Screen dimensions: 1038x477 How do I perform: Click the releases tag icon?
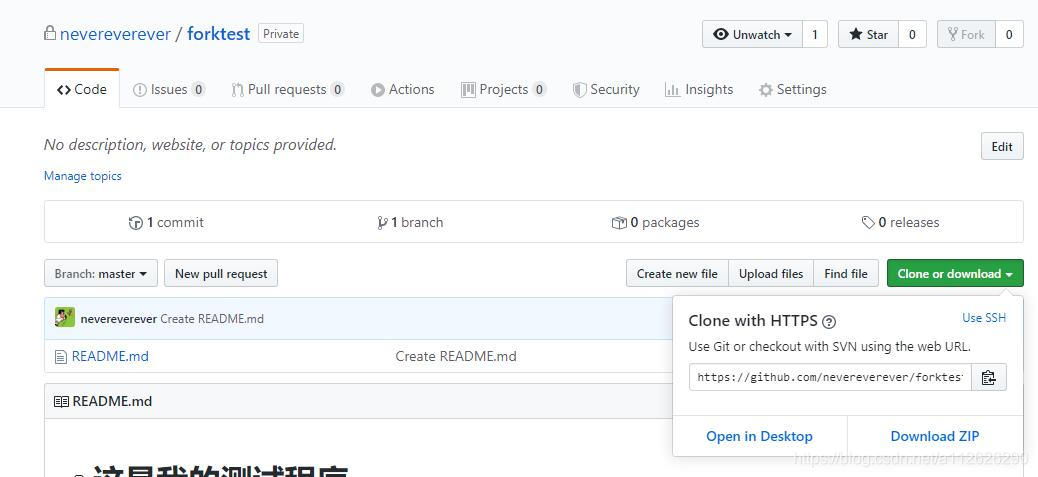(x=868, y=223)
